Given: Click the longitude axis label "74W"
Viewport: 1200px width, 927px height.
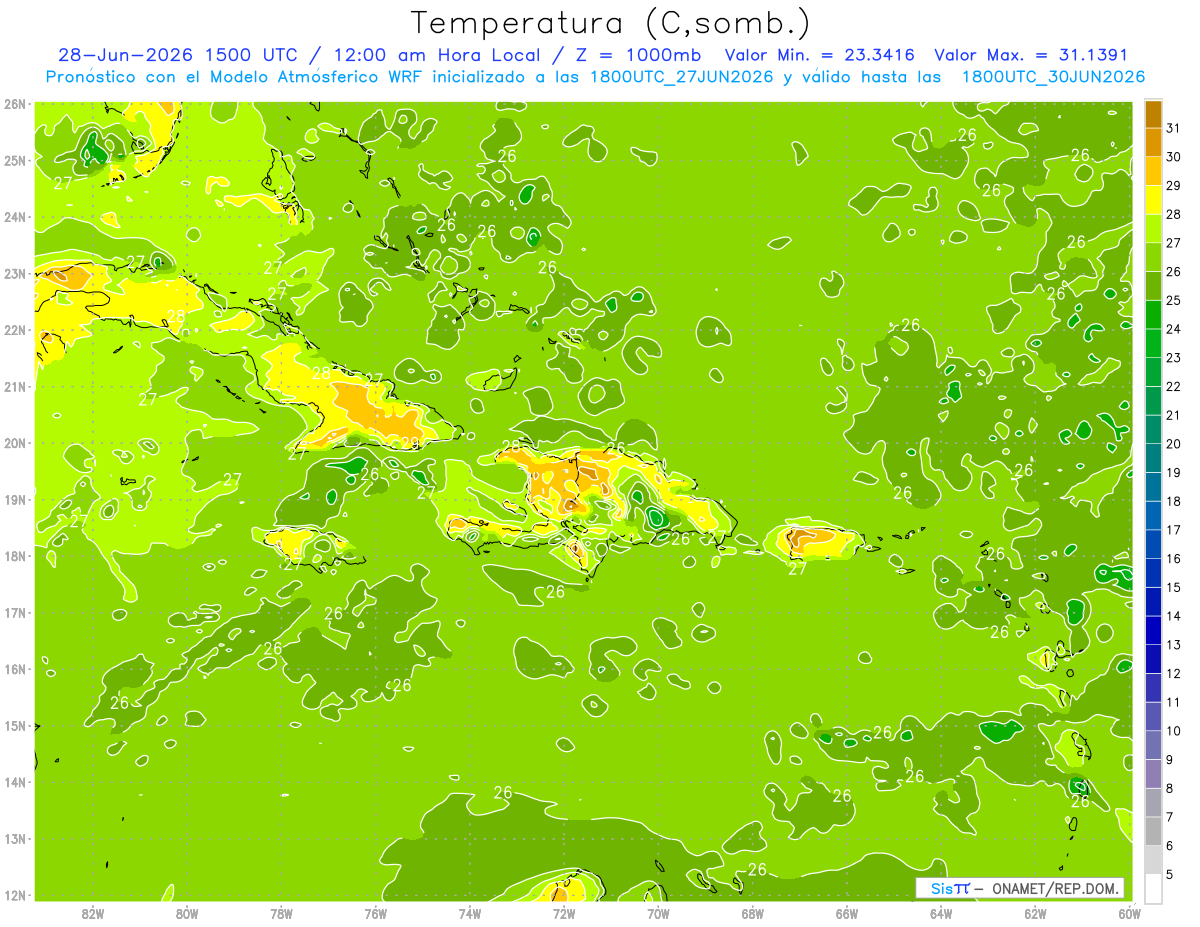Looking at the screenshot, I should [x=470, y=913].
